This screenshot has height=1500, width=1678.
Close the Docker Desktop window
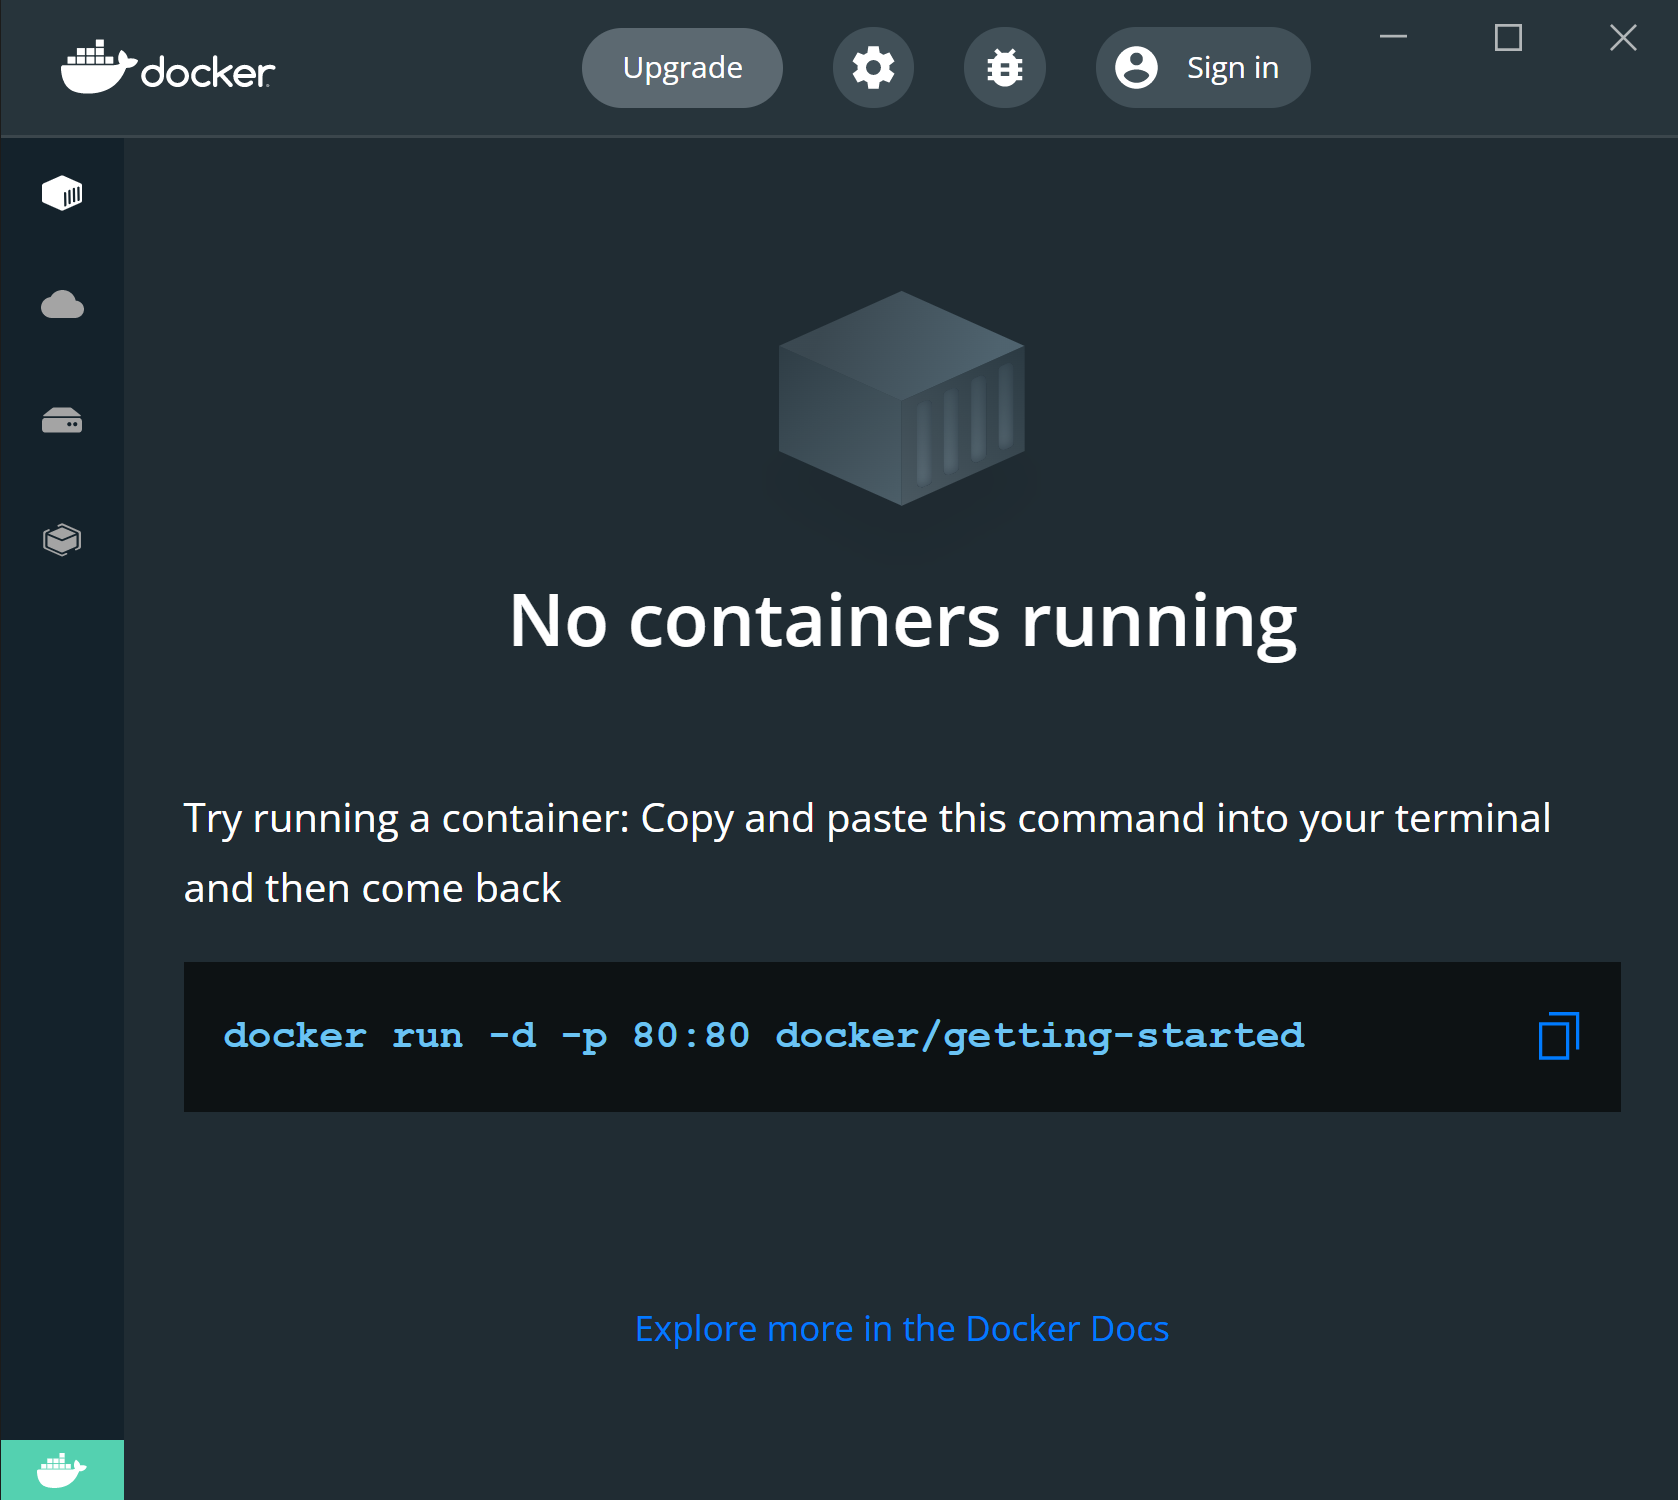[1623, 37]
